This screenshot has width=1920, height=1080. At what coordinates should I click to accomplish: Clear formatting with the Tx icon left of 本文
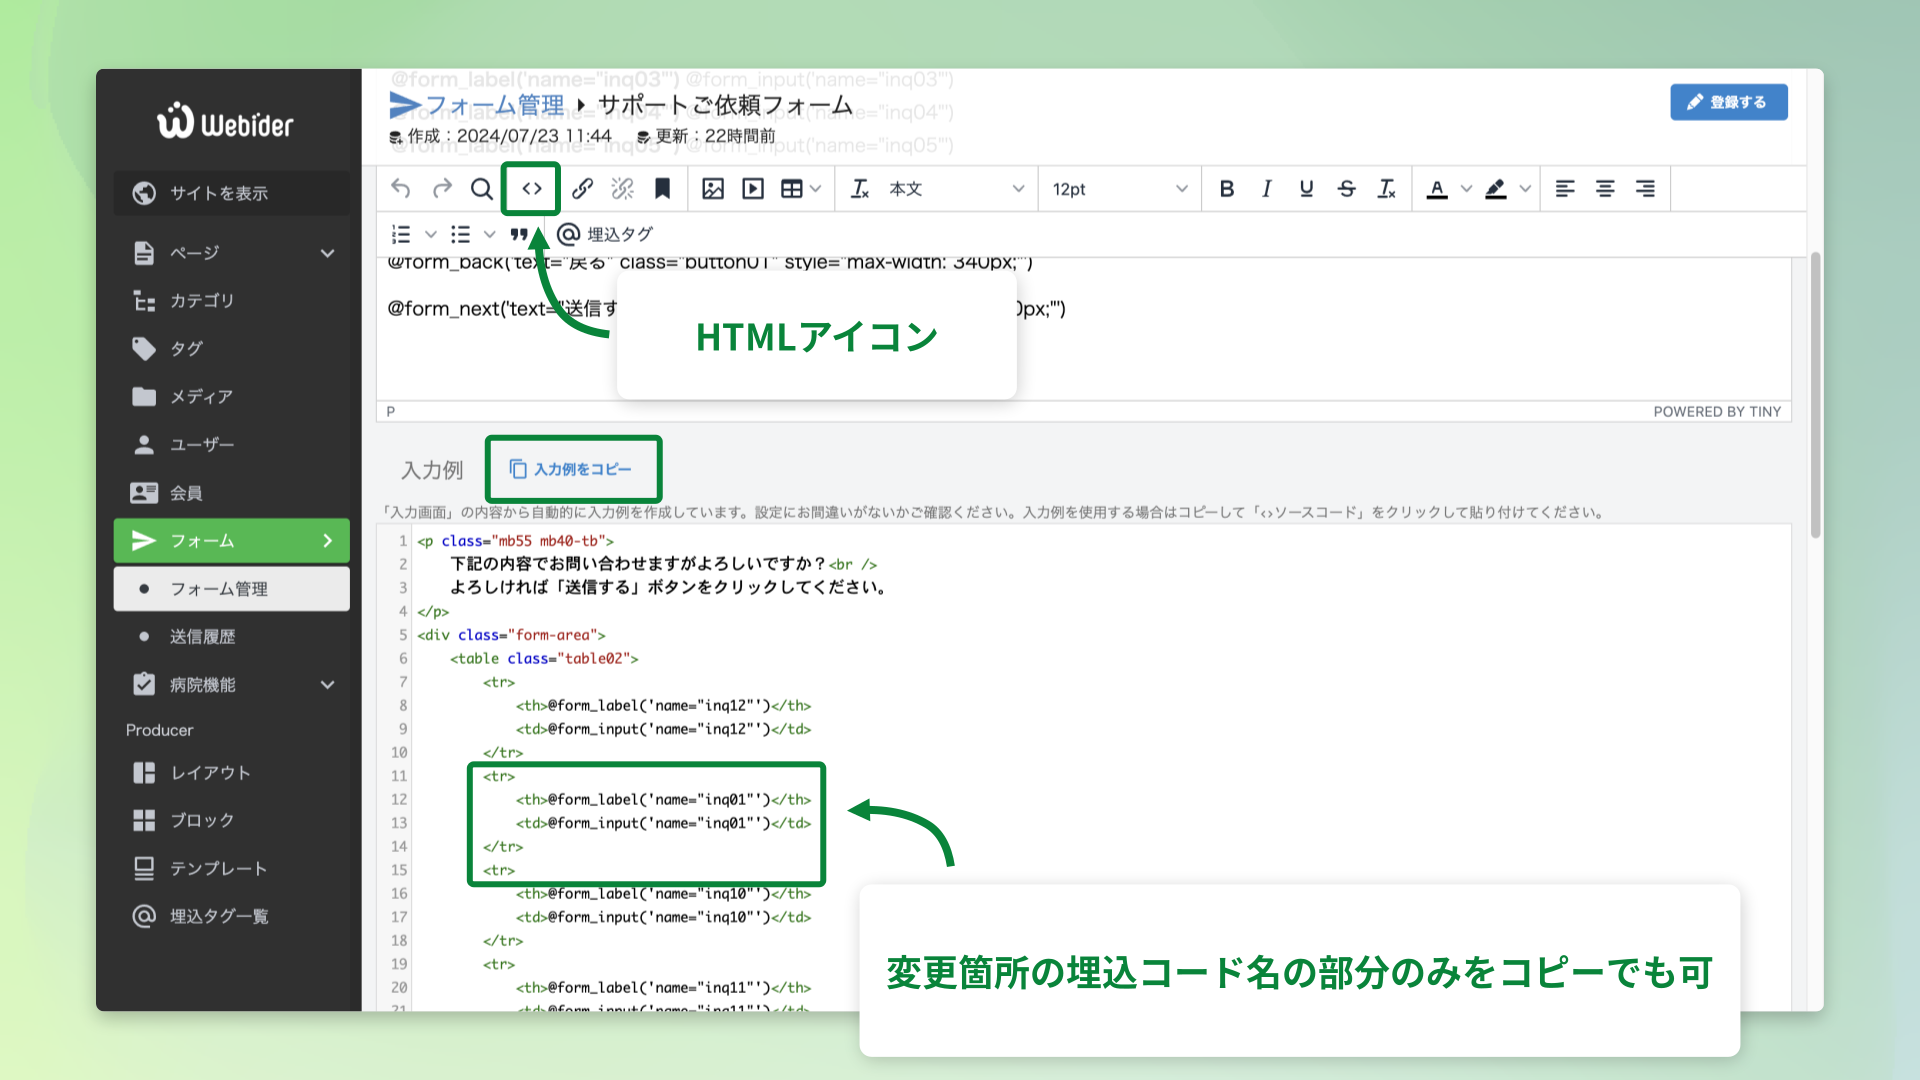click(860, 189)
